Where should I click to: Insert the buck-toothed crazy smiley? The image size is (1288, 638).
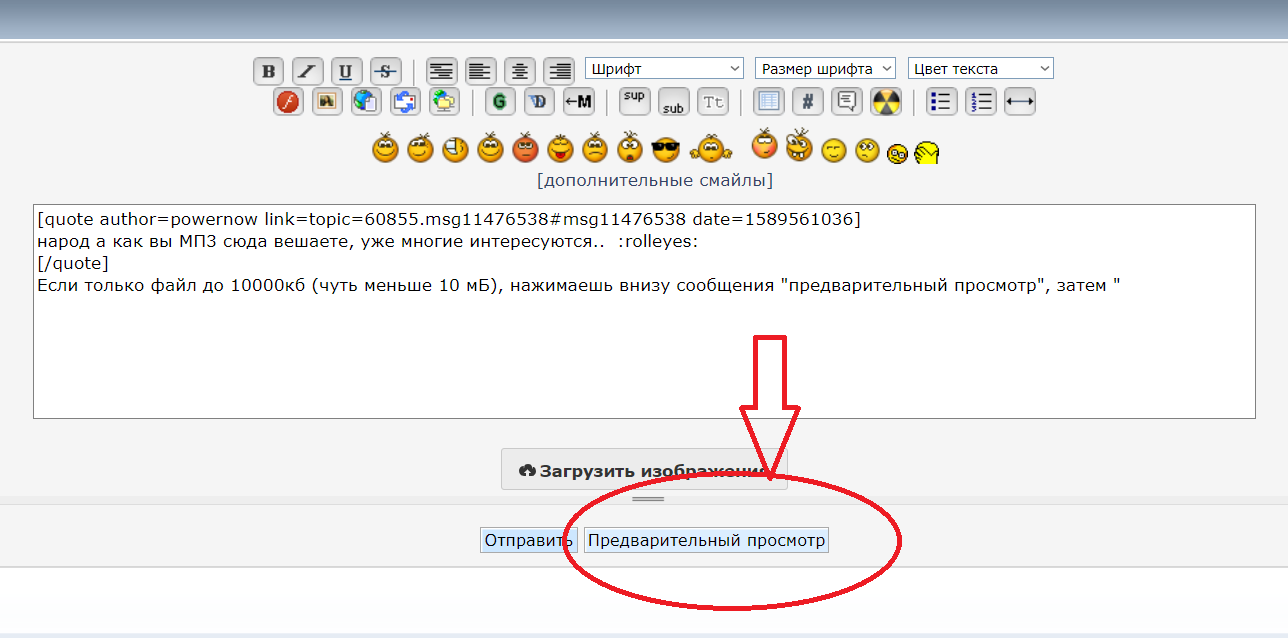pyautogui.click(x=798, y=146)
